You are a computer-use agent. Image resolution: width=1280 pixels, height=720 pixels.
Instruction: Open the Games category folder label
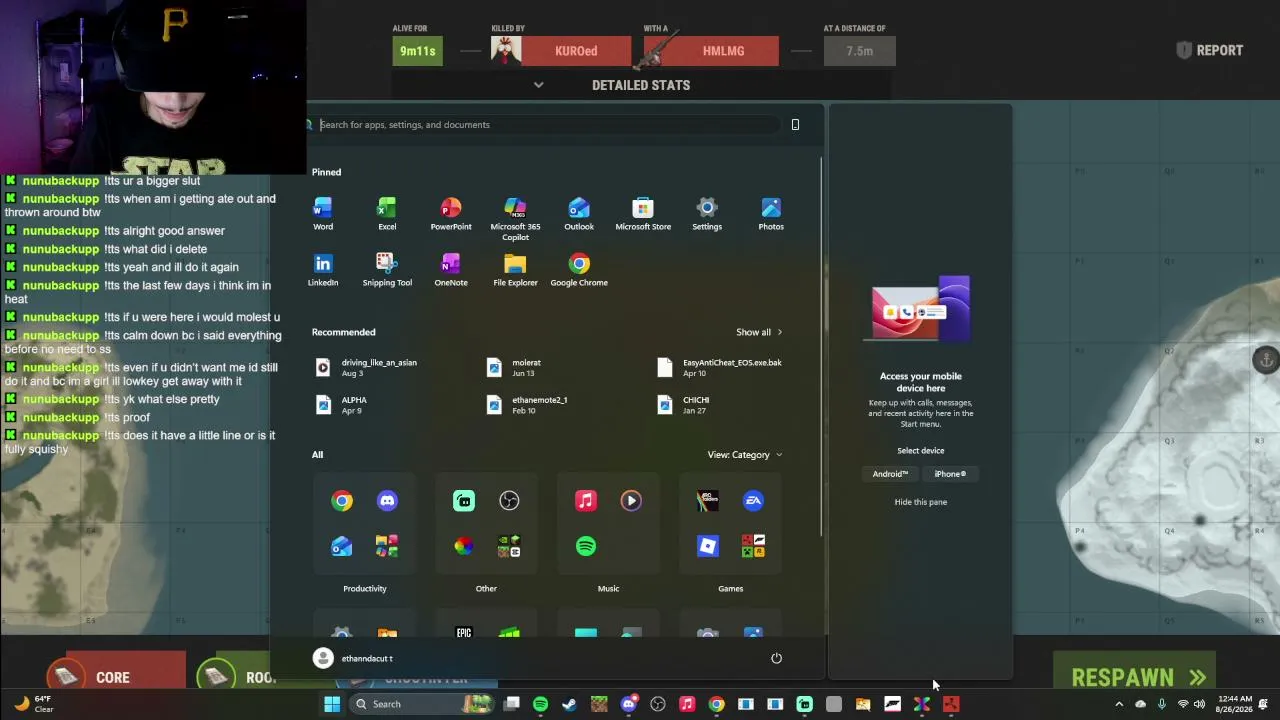click(x=731, y=589)
